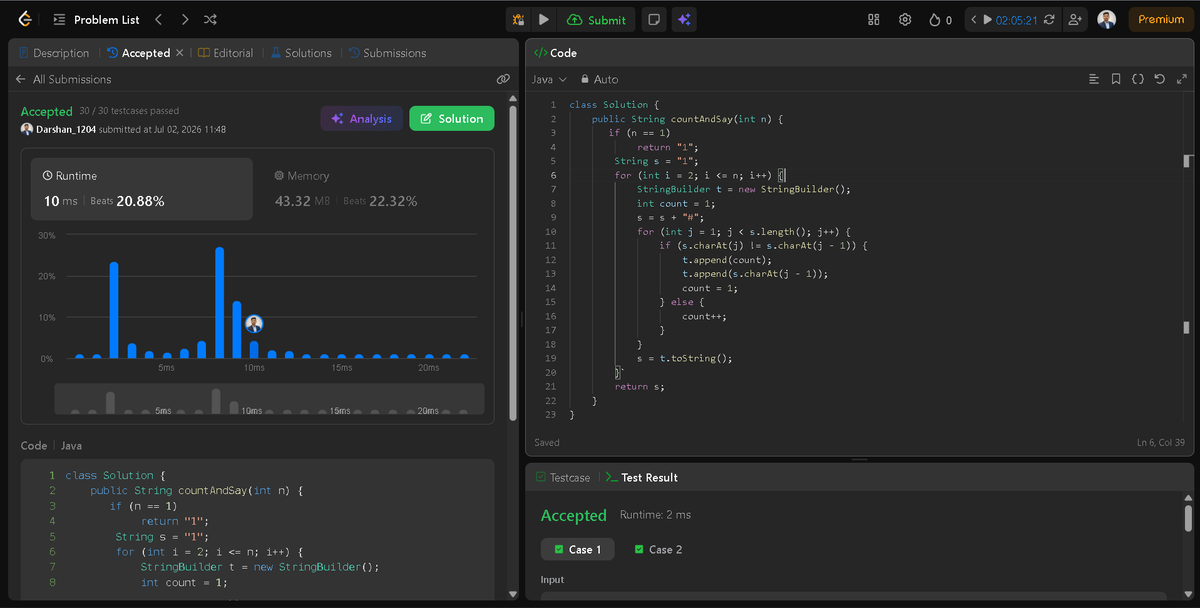Reset code with the undo arrow icon
Screen dimensions: 1200x608
click(1160, 79)
